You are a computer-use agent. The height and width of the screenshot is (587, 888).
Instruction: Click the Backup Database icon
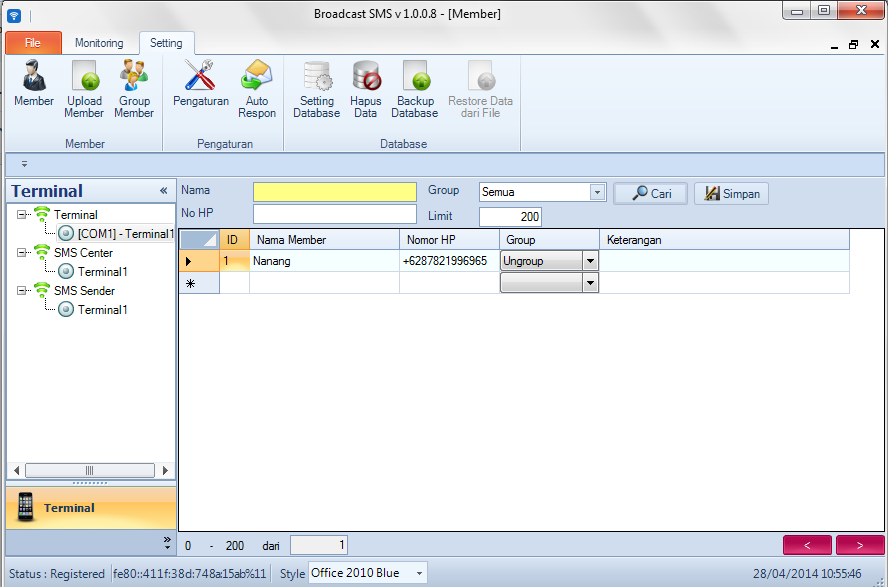pos(415,89)
